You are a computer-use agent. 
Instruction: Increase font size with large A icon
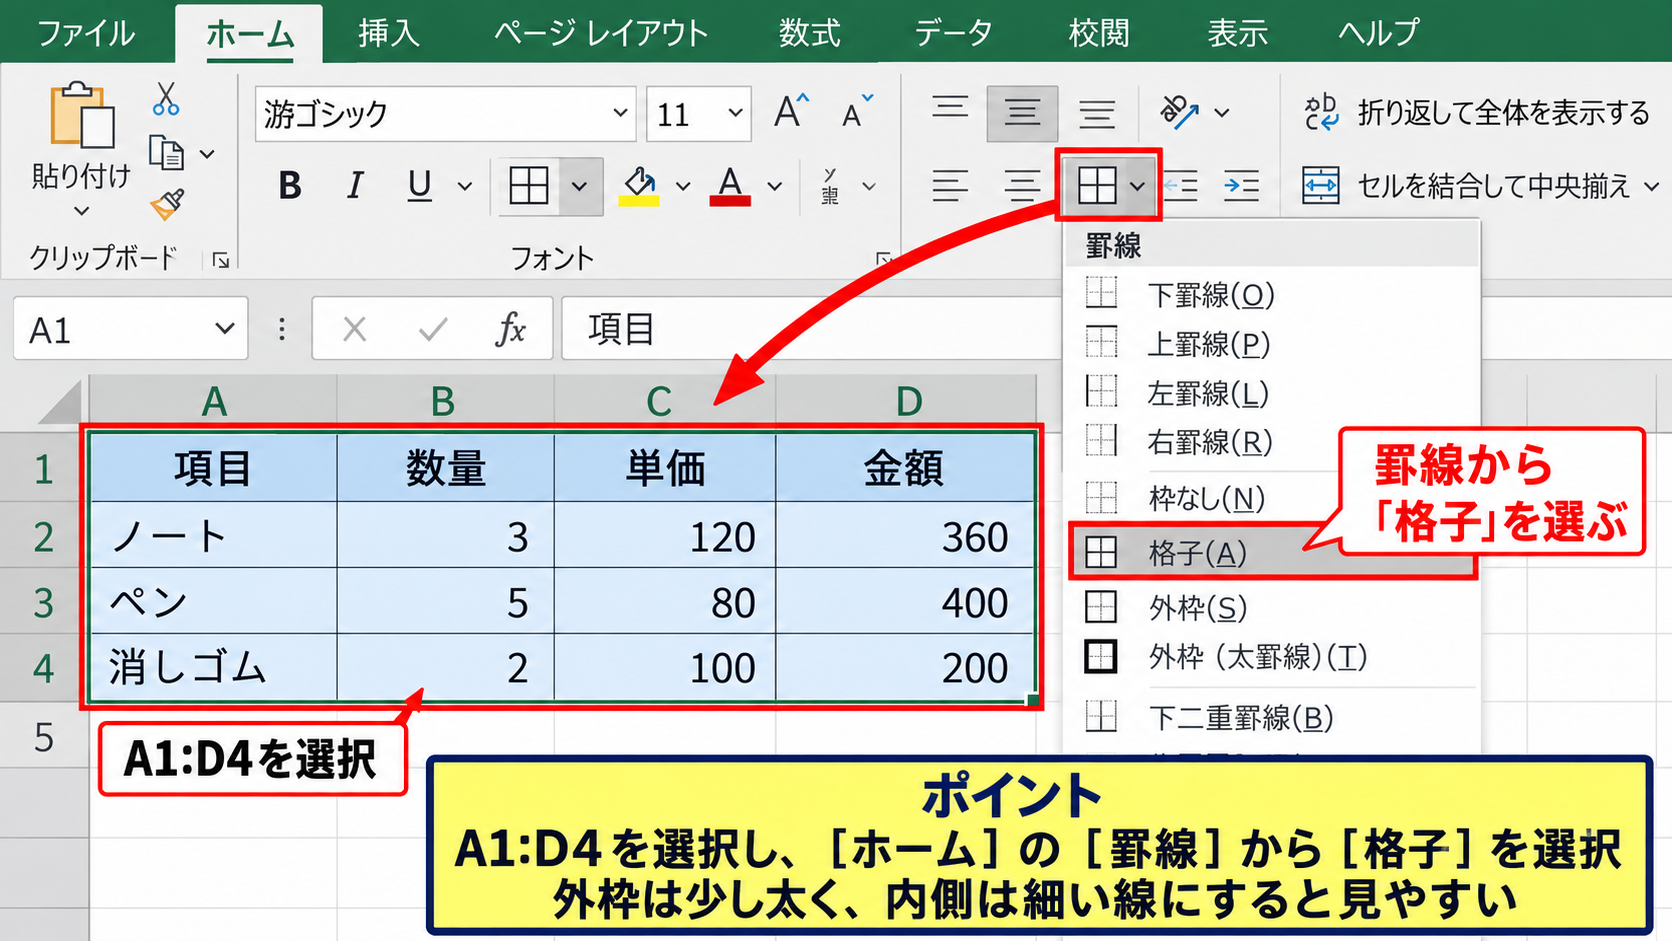coord(791,112)
